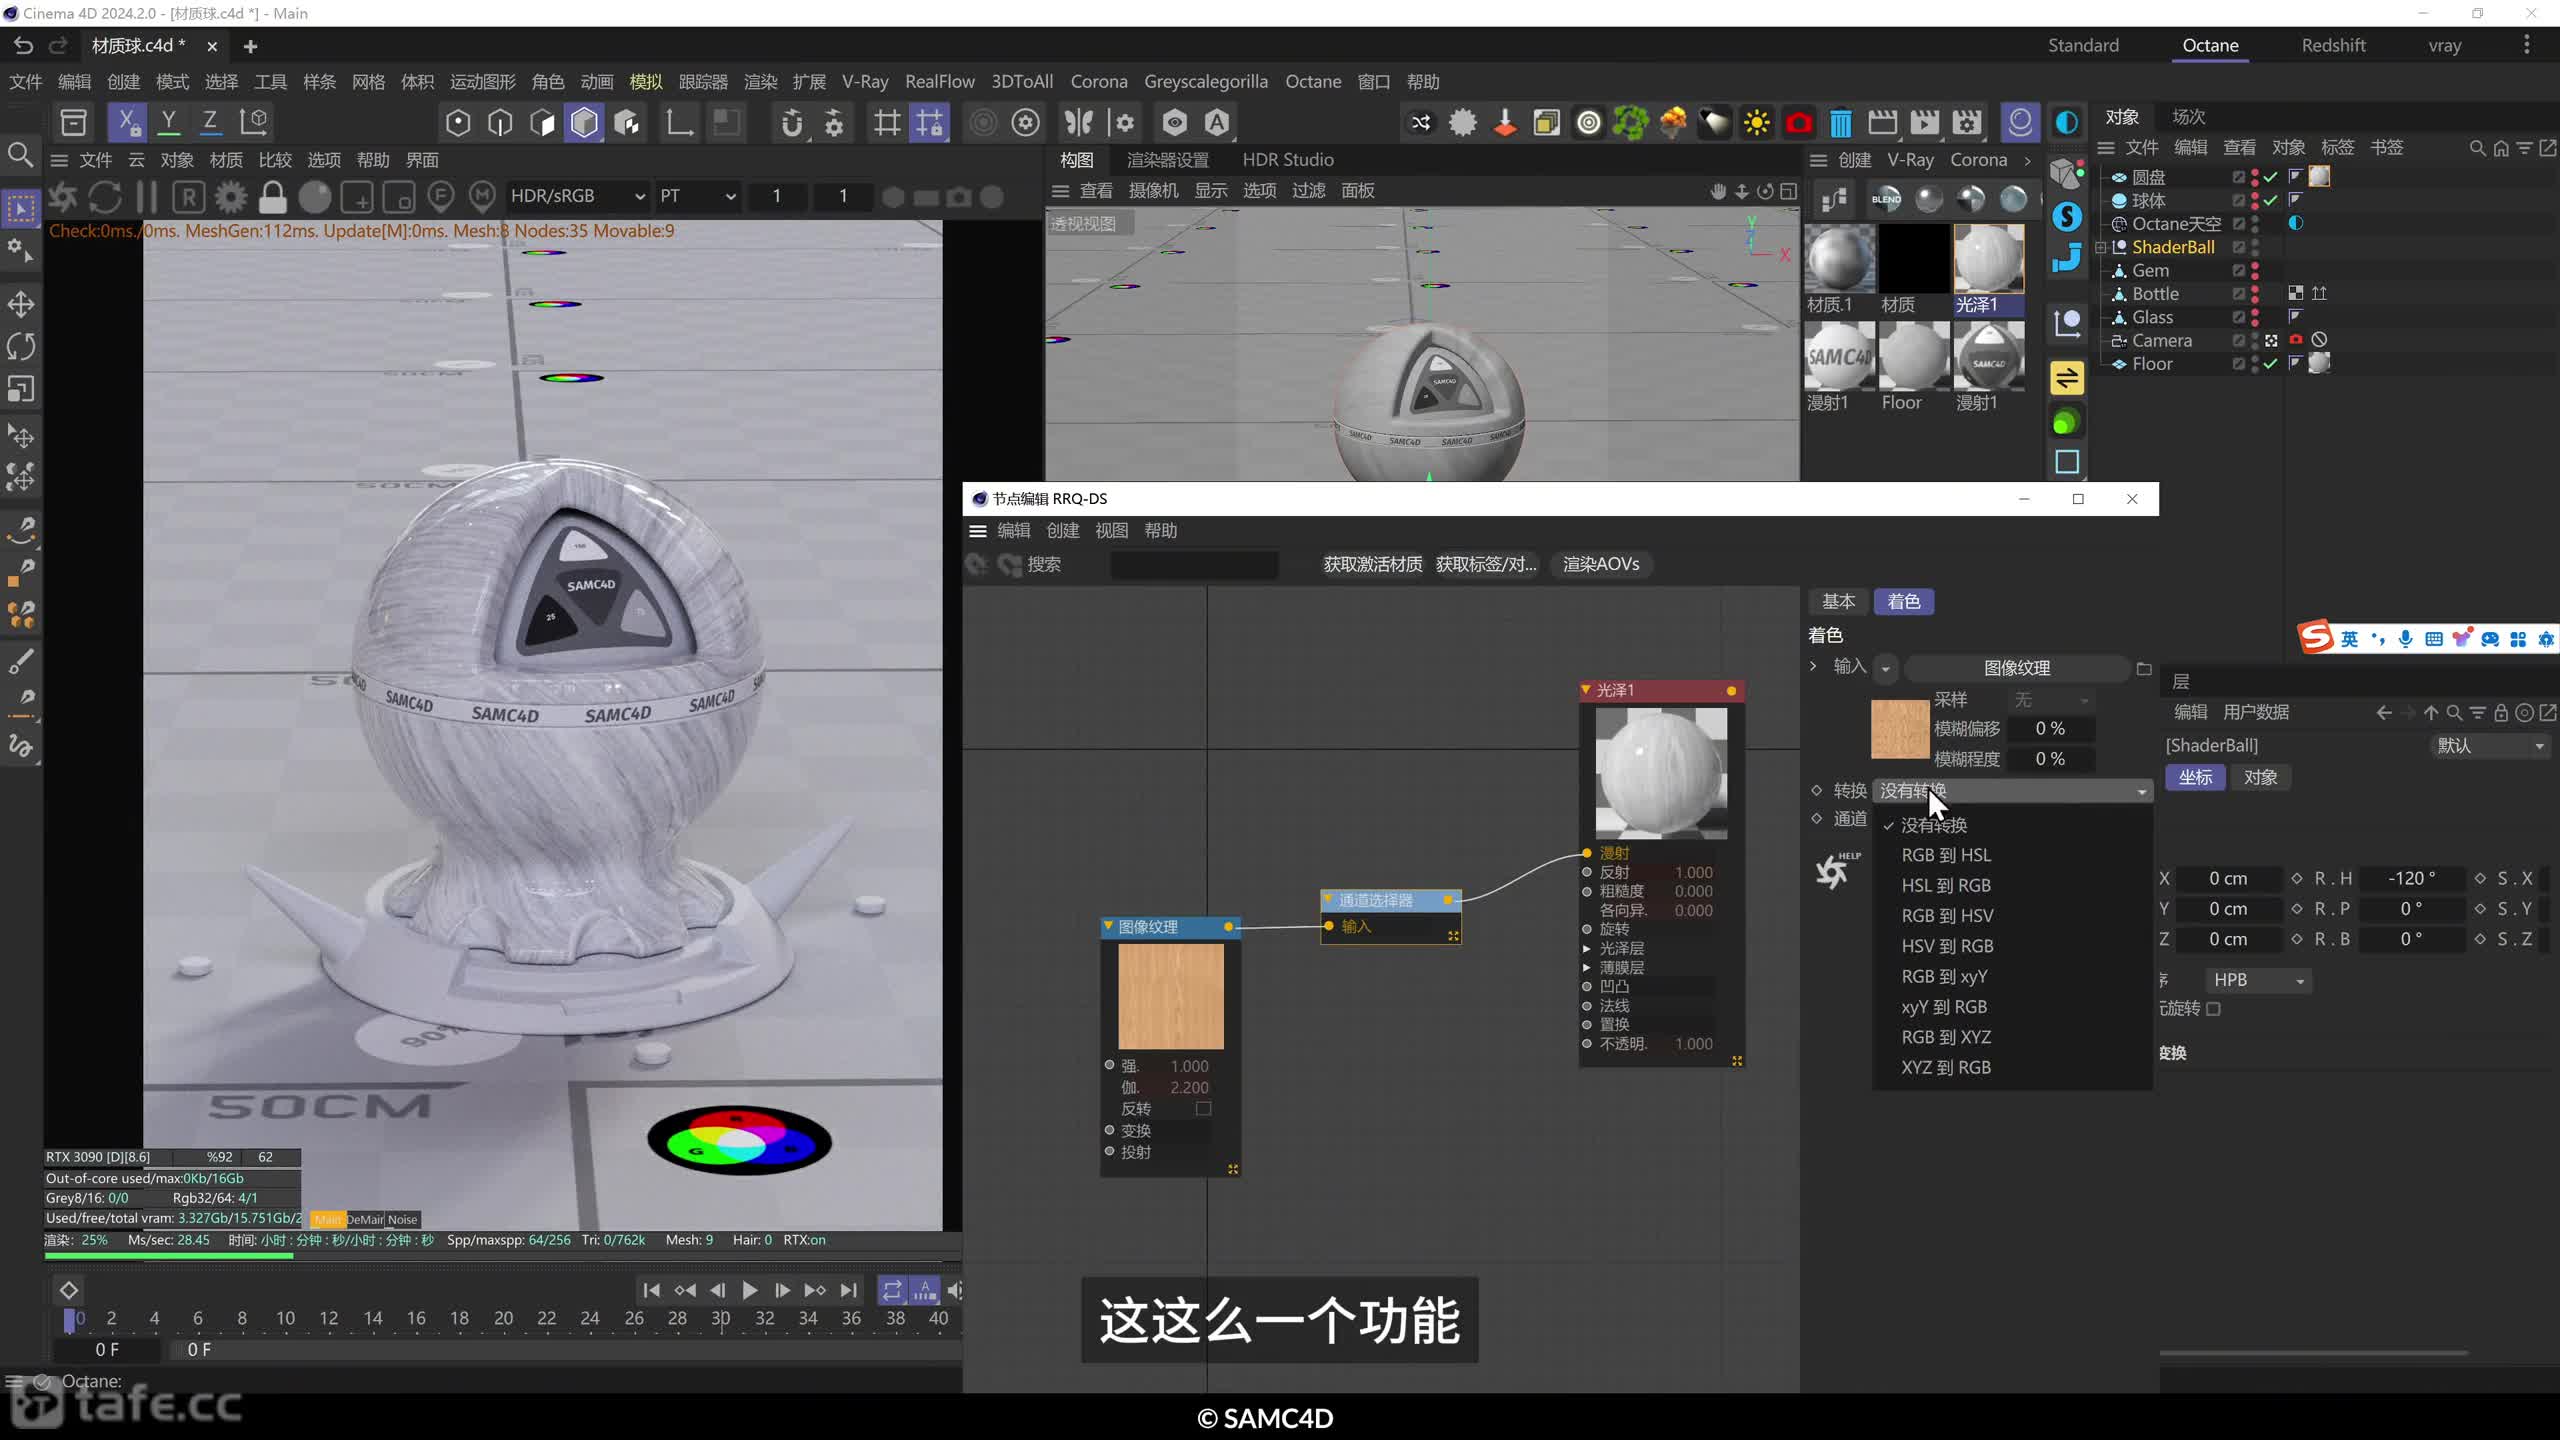
Task: Toggle Y axis lock icon
Action: click(169, 122)
